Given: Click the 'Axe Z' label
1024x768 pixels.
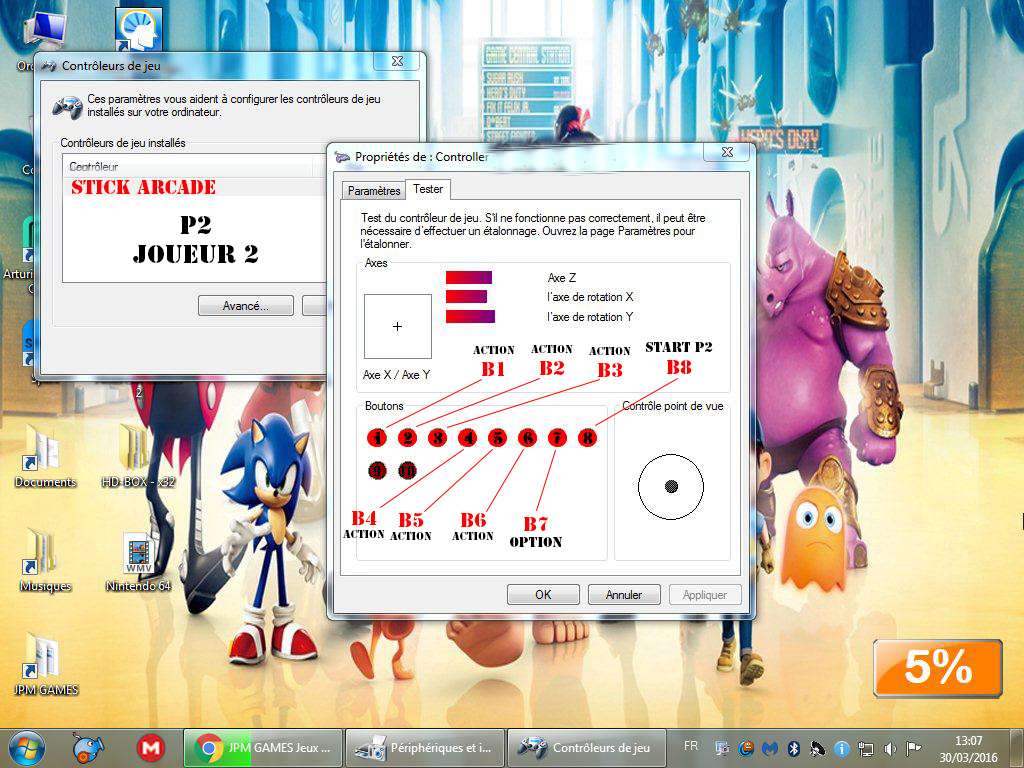Looking at the screenshot, I should [562, 278].
